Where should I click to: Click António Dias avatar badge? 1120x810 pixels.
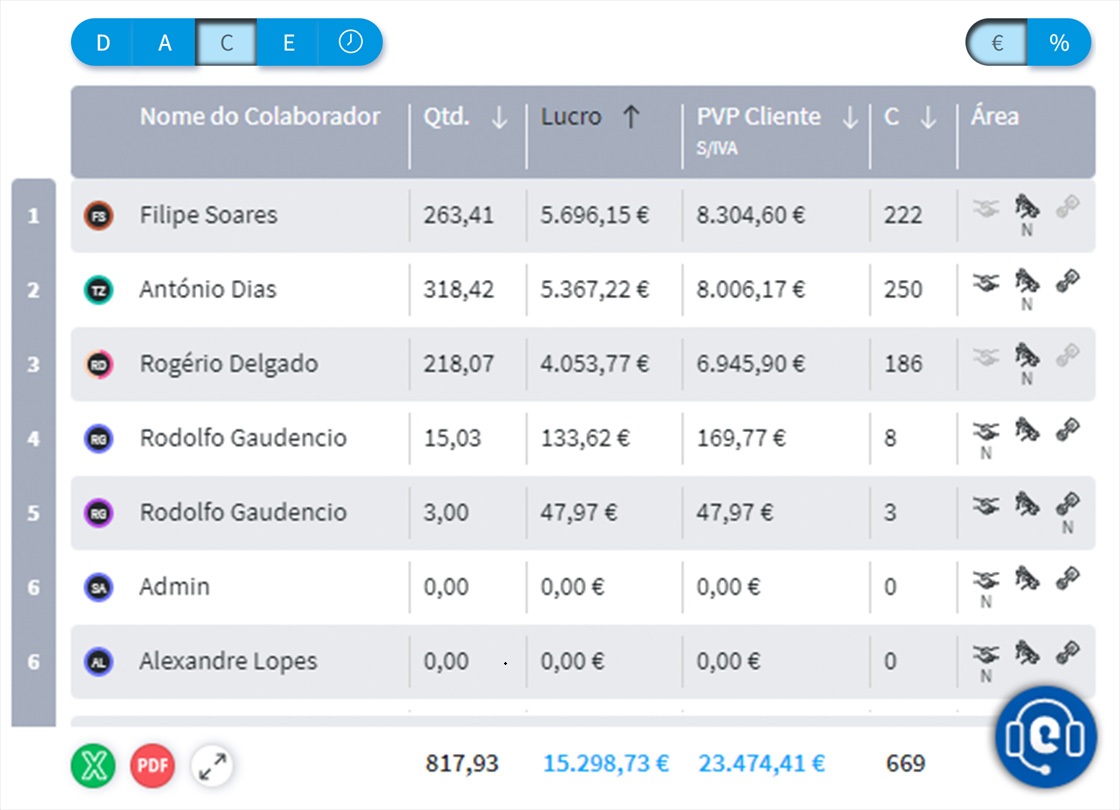click(99, 290)
